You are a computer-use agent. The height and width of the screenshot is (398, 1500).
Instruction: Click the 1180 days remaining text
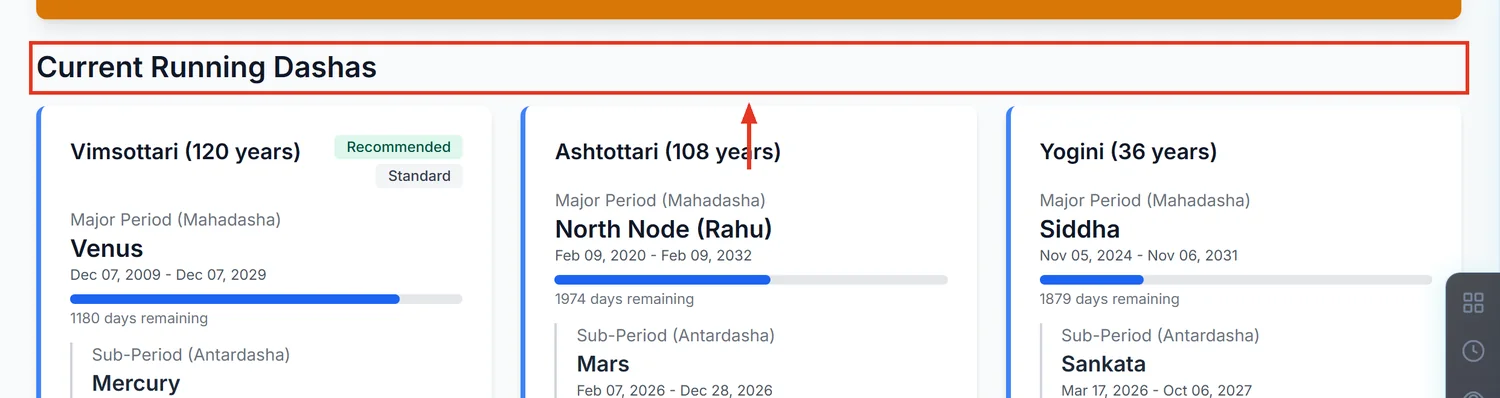click(x=139, y=318)
